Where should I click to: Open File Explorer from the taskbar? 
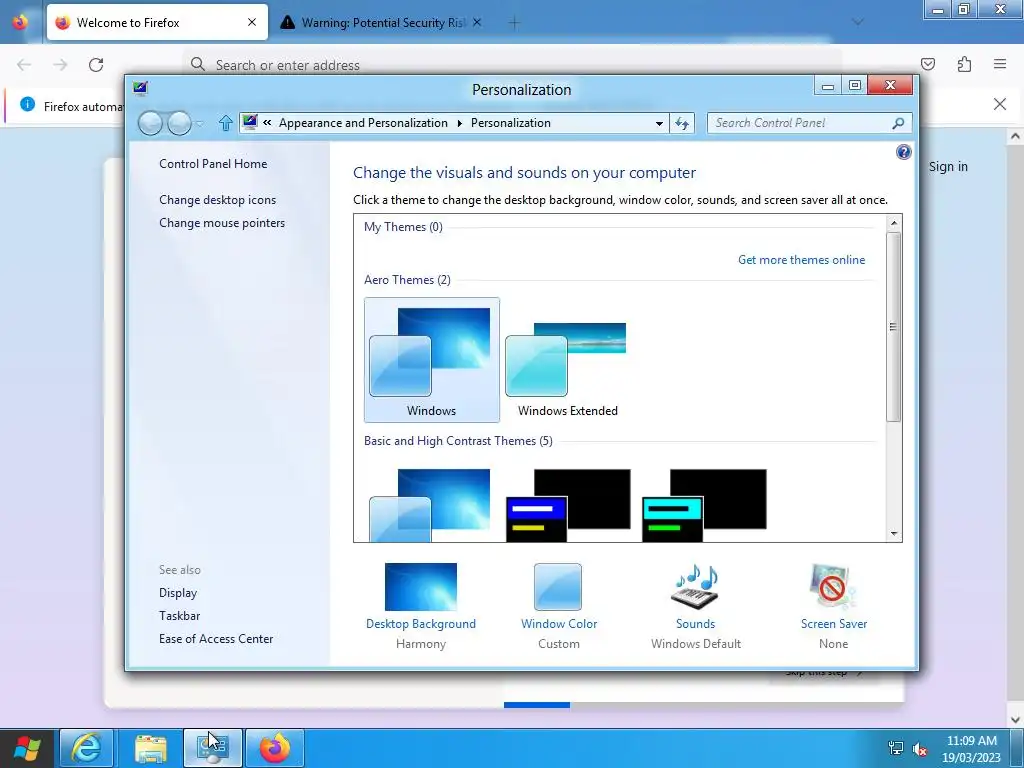151,748
